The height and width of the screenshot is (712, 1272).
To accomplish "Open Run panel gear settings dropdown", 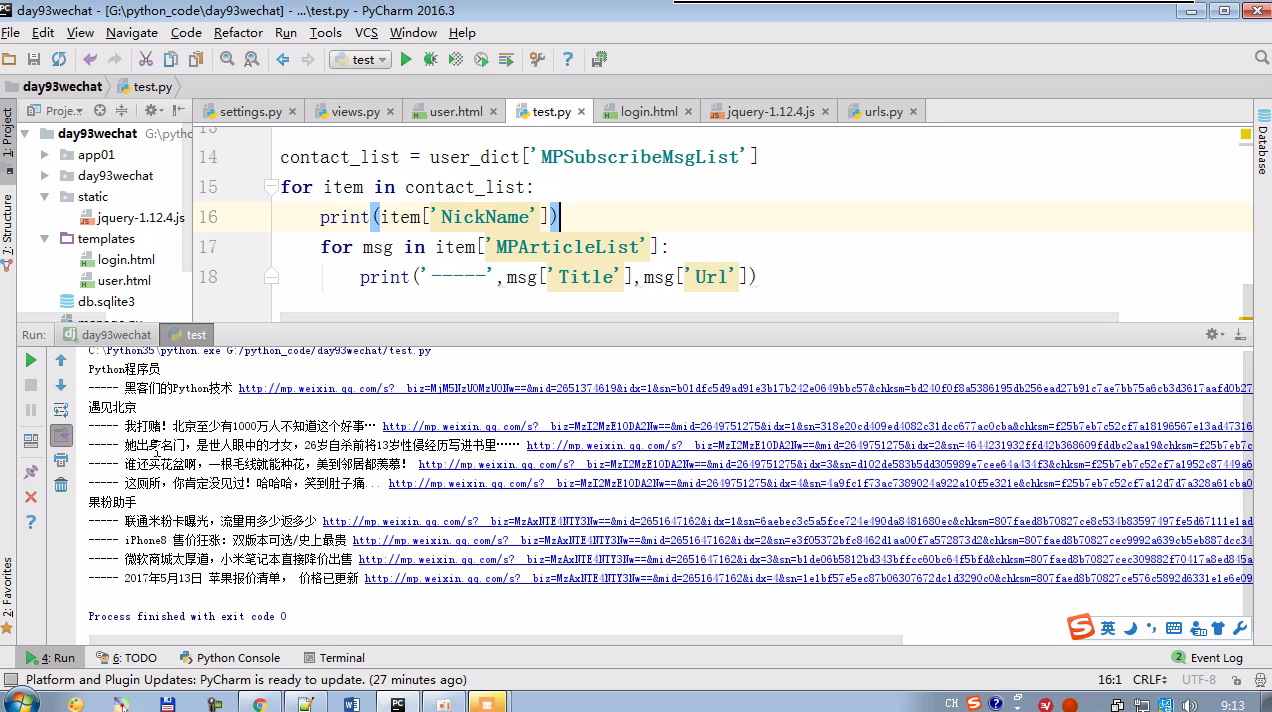I will 1215,334.
